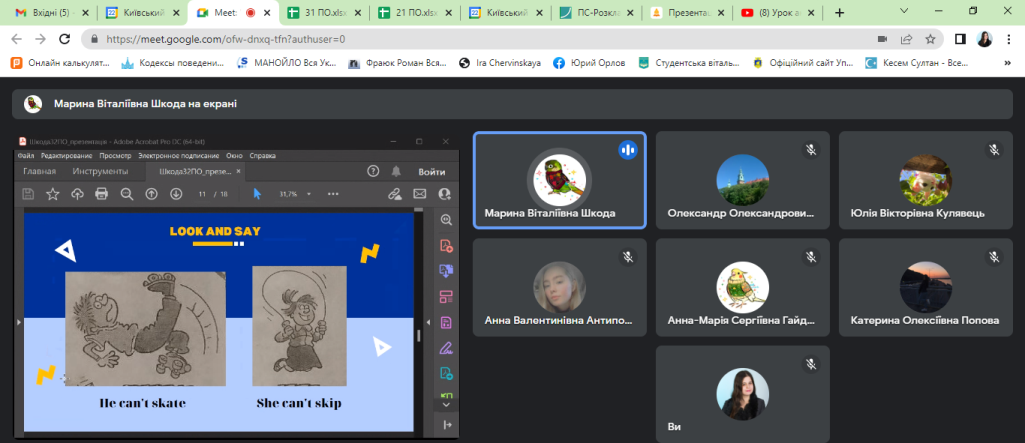
Task: Open the Окно menu
Action: pos(234,156)
